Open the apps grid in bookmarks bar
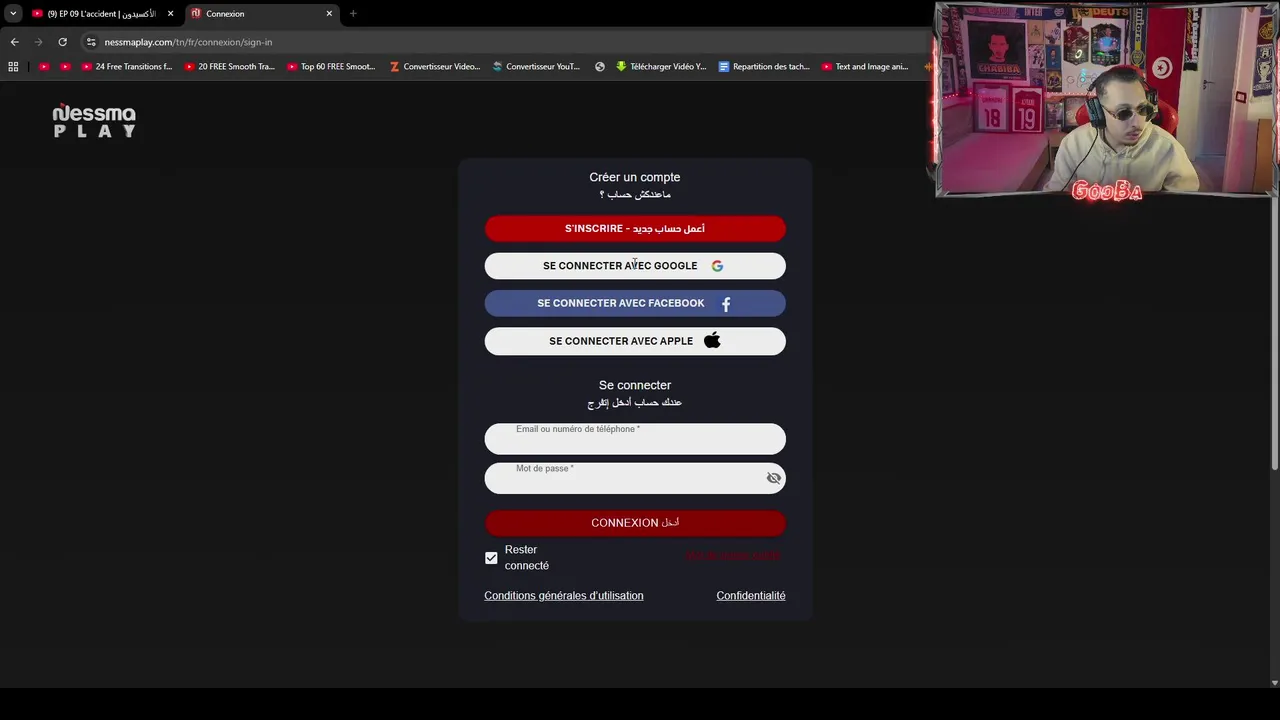The height and width of the screenshot is (720, 1280). pyautogui.click(x=13, y=67)
